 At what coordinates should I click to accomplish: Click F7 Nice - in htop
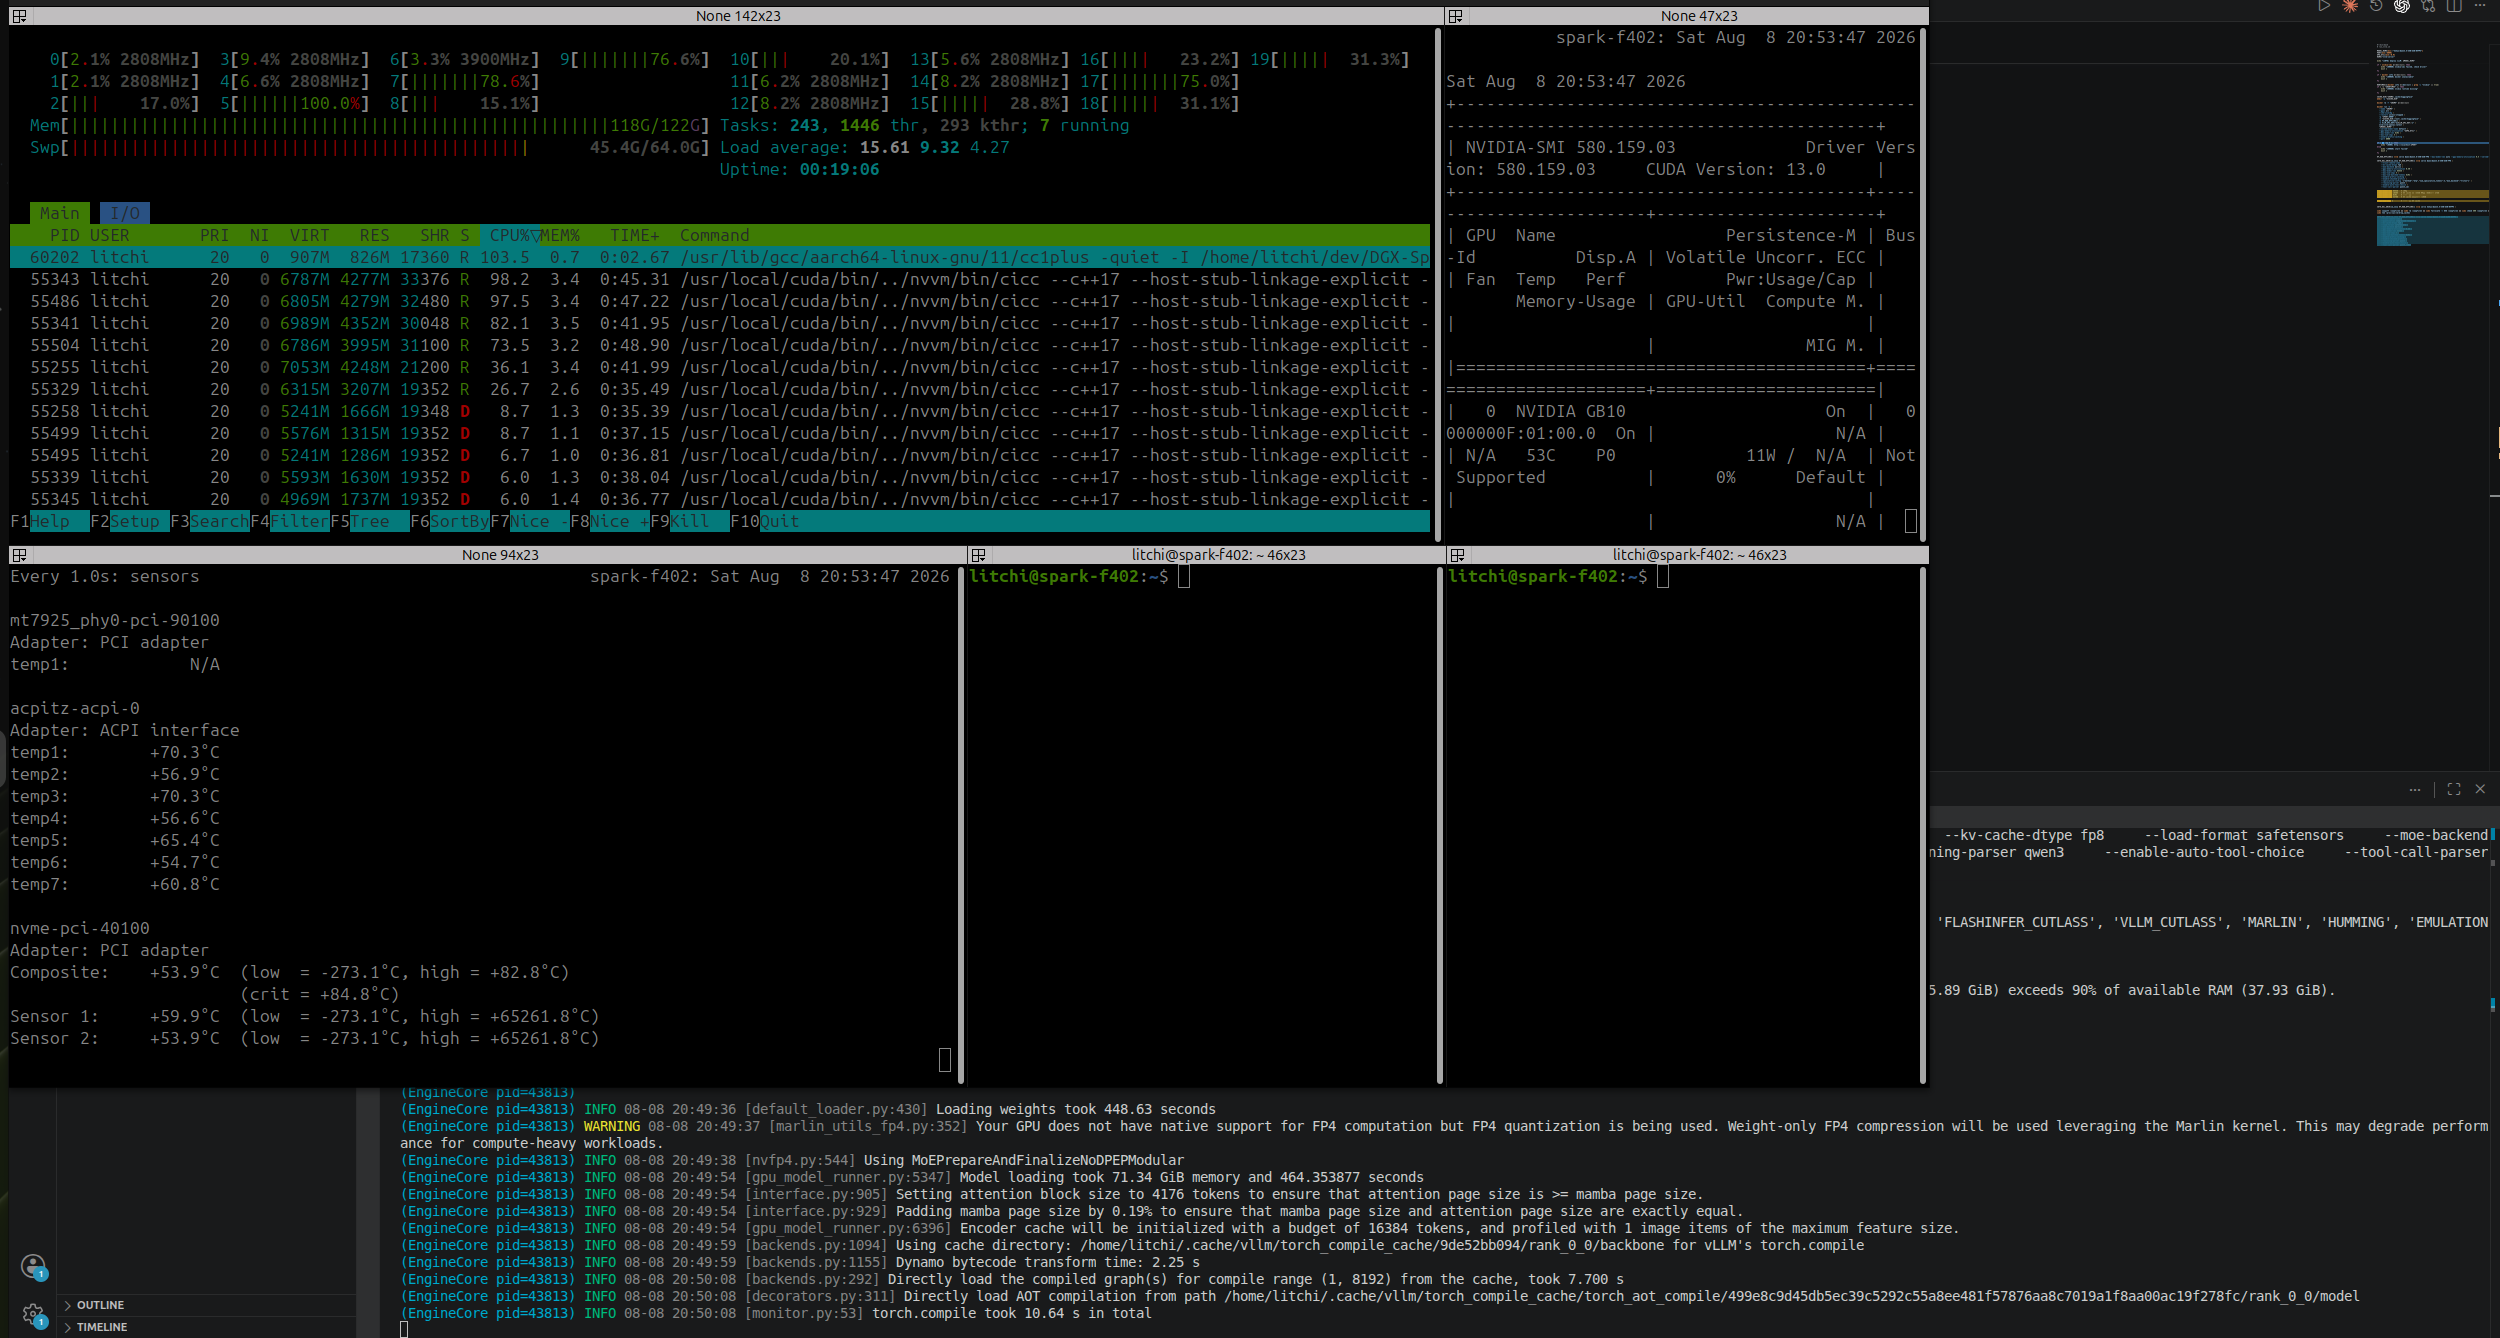click(530, 521)
